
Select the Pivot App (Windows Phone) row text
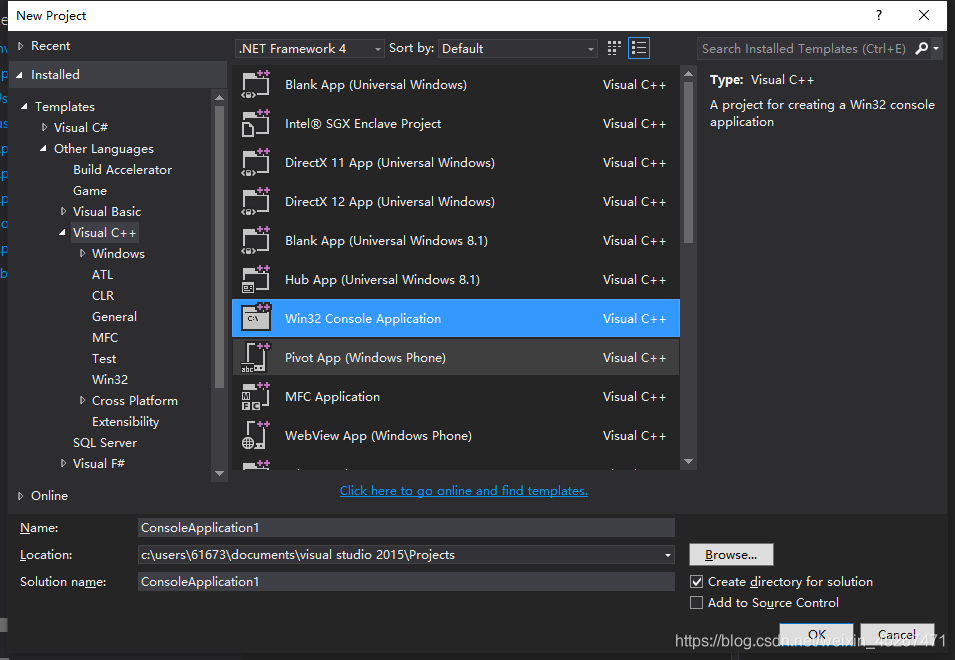pos(365,357)
